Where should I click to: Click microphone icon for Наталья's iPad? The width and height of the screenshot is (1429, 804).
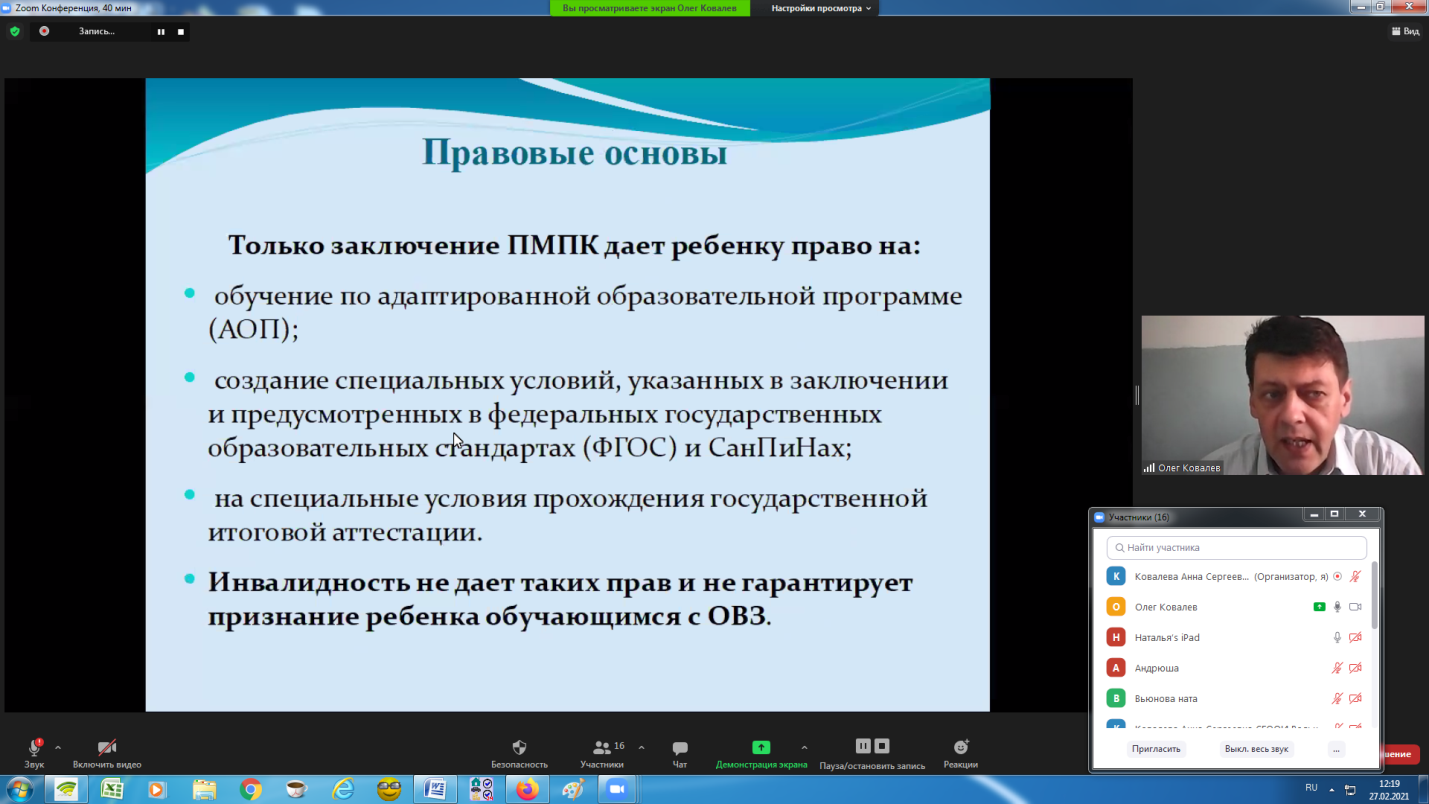tap(1337, 637)
